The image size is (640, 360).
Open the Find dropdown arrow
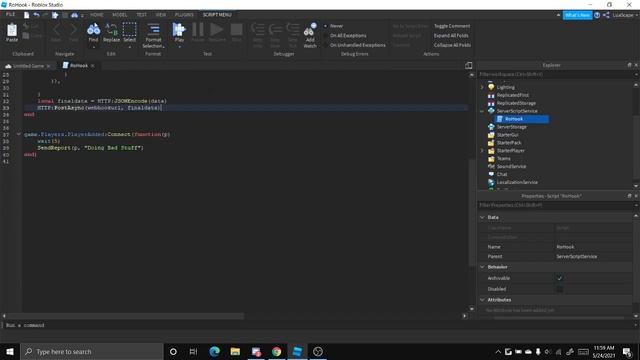point(93,47)
